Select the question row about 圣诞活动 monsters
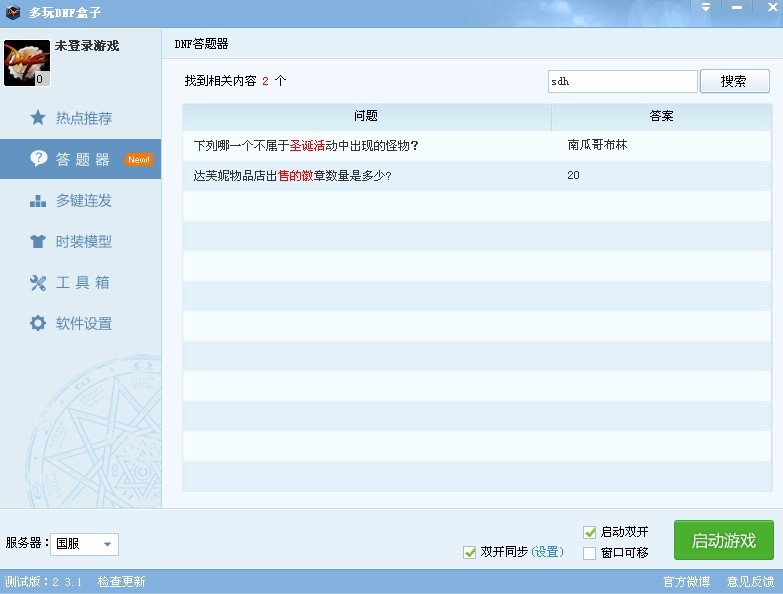The image size is (783, 594). 477,146
